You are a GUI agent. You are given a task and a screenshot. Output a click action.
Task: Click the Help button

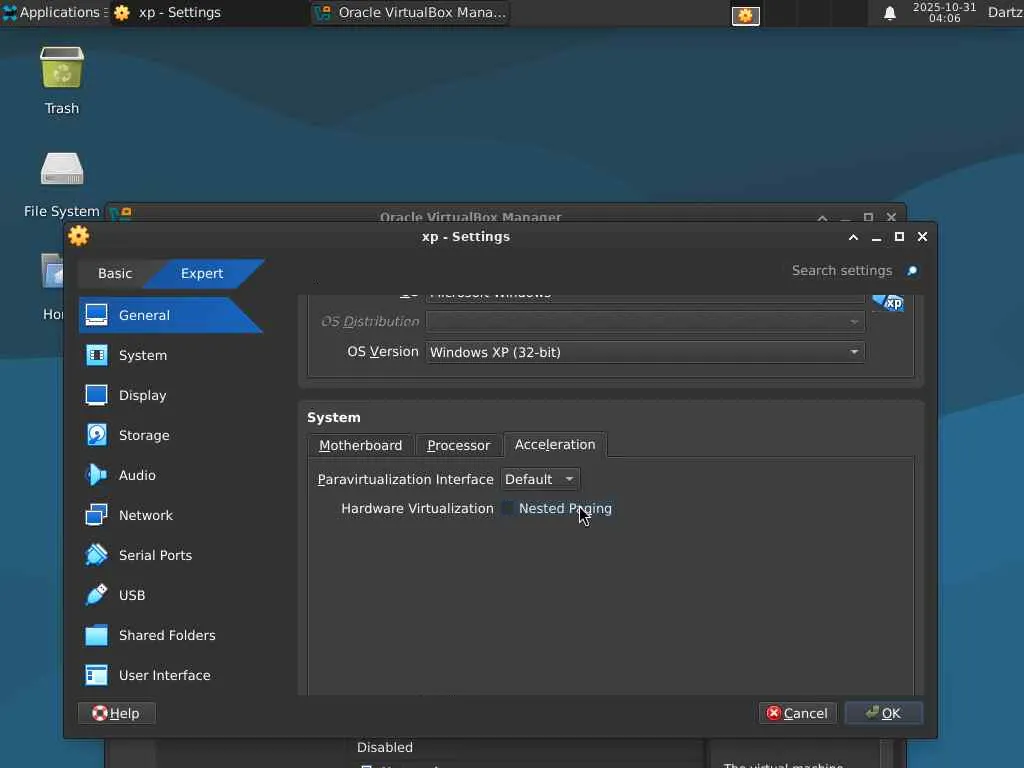click(x=117, y=713)
